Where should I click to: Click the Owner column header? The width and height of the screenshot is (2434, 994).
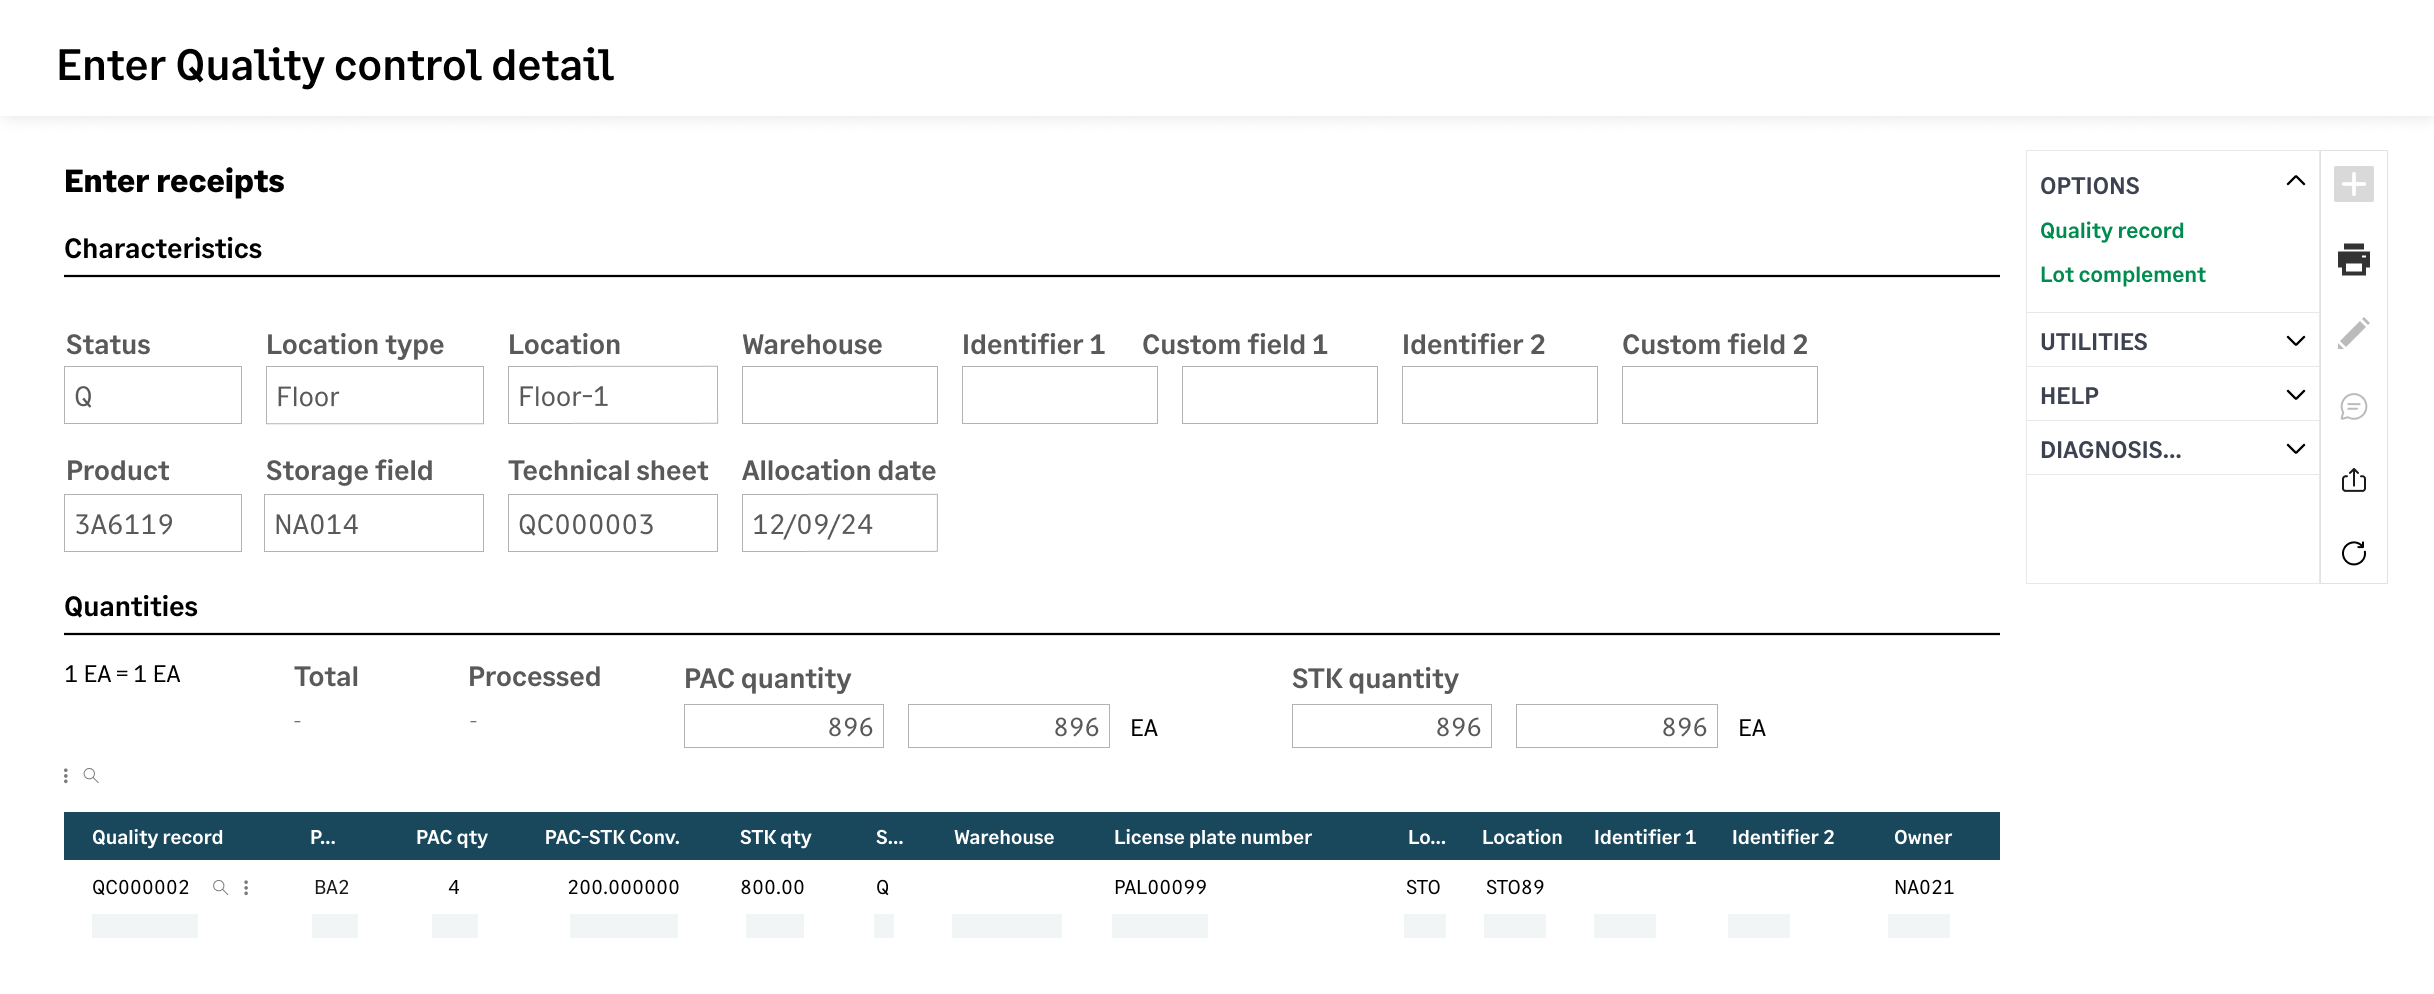coord(1922,837)
